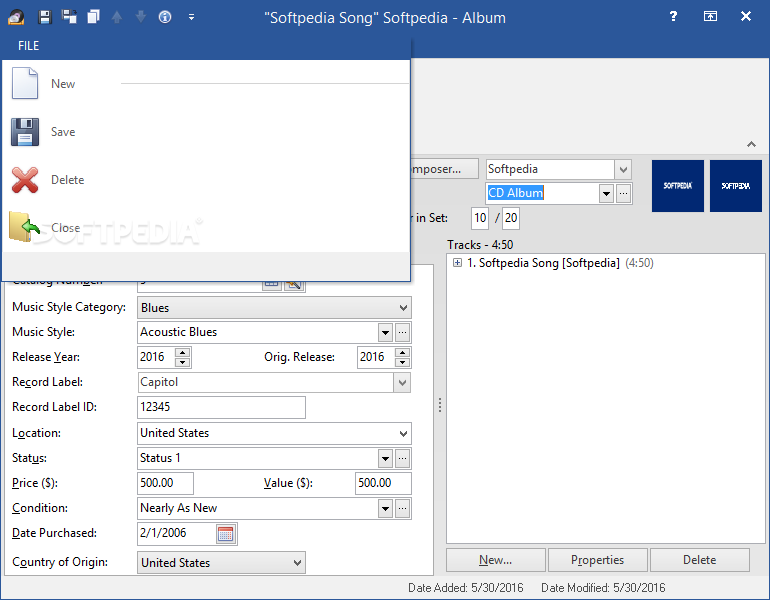
Task: Open the Music Style dropdown arrow
Action: click(x=385, y=333)
